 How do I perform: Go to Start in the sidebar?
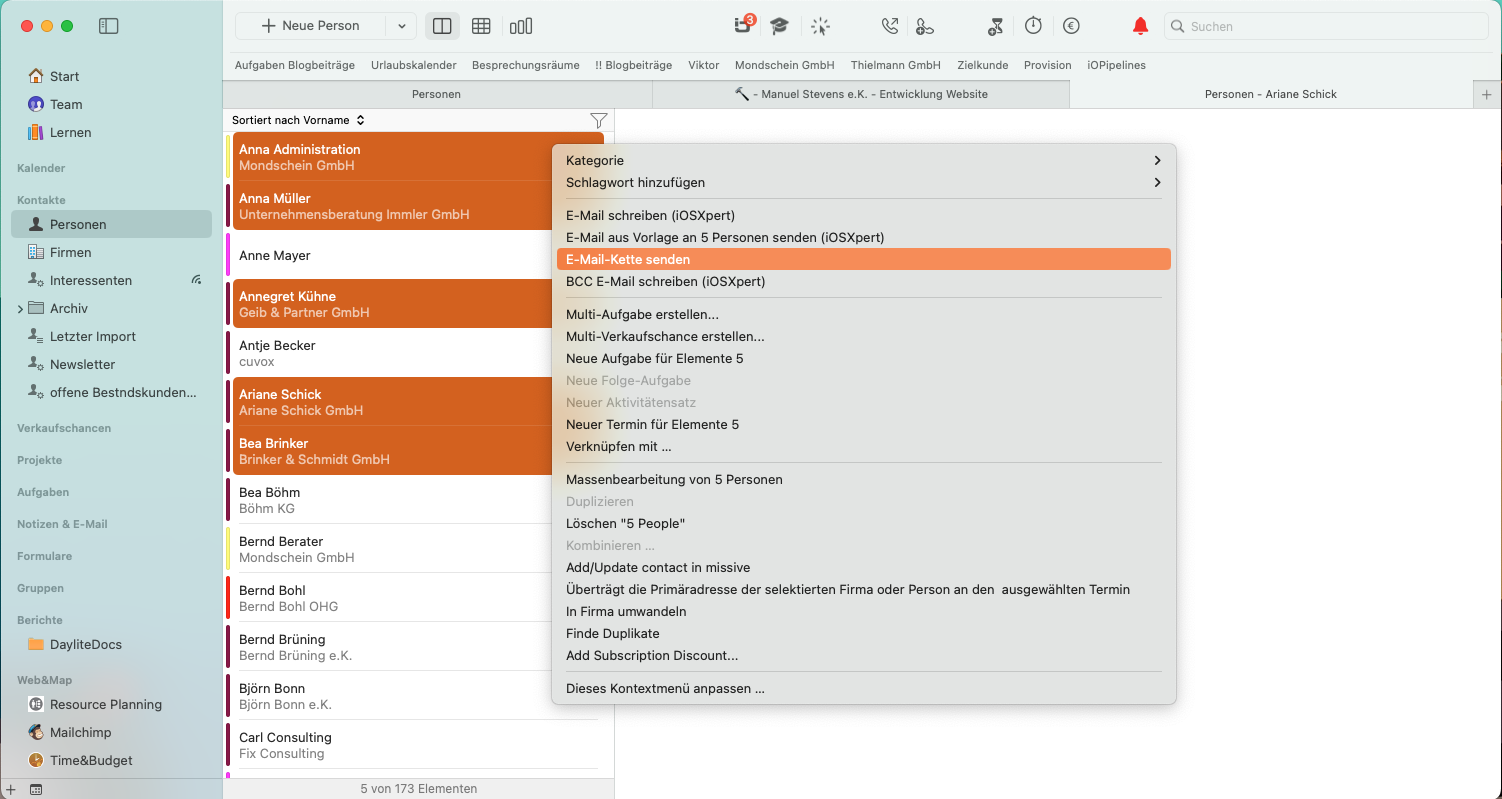click(x=64, y=76)
